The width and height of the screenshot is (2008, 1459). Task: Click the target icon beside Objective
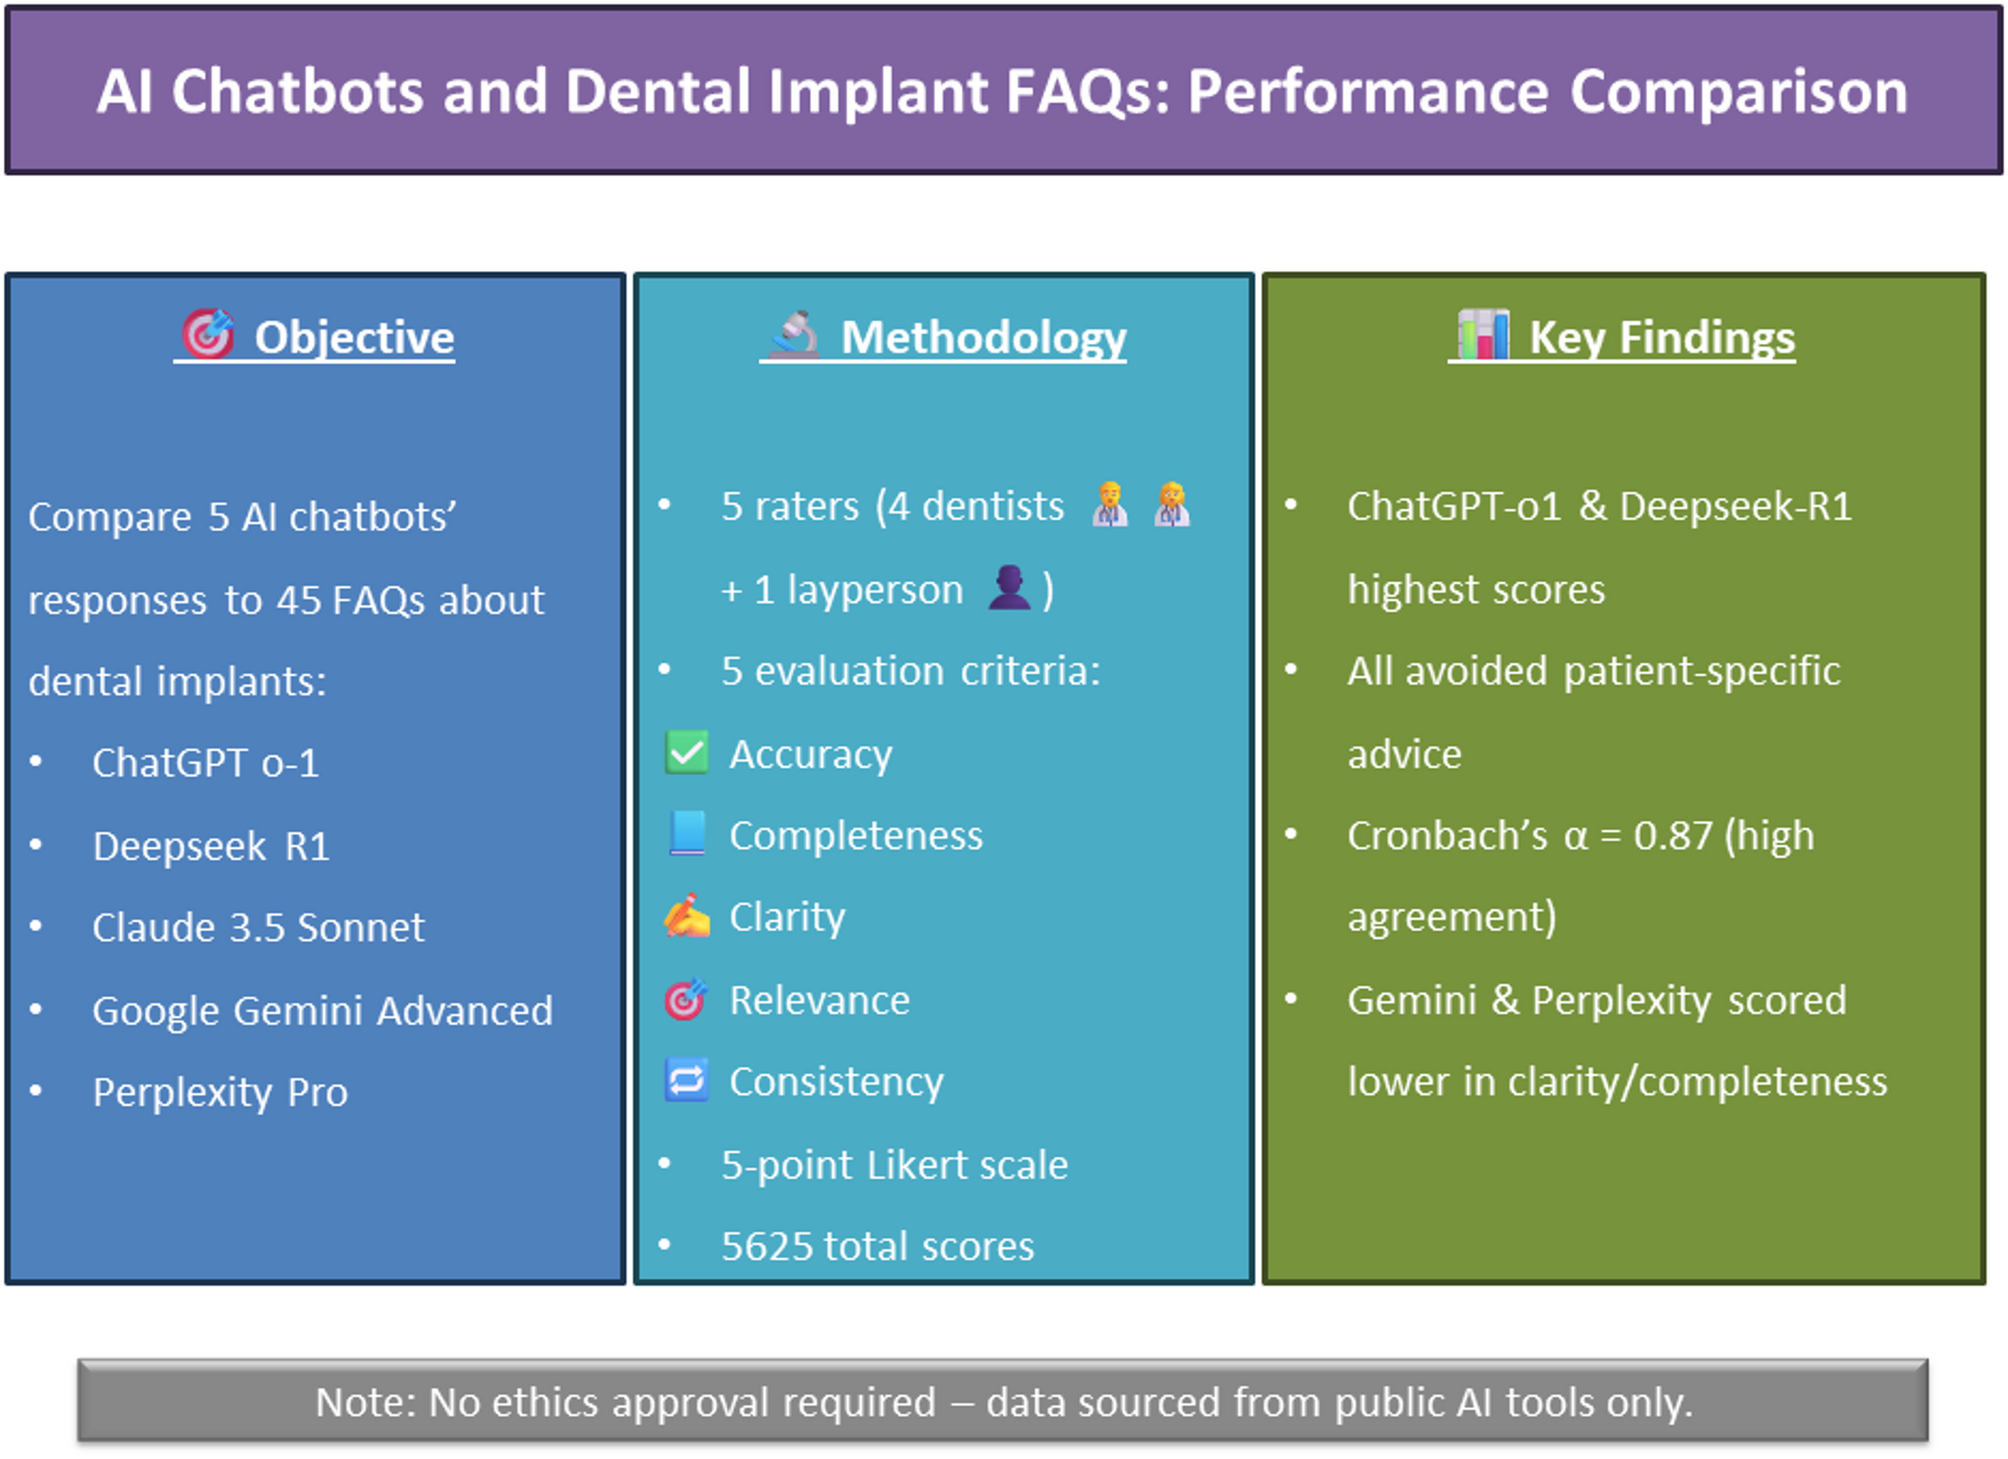pos(208,334)
